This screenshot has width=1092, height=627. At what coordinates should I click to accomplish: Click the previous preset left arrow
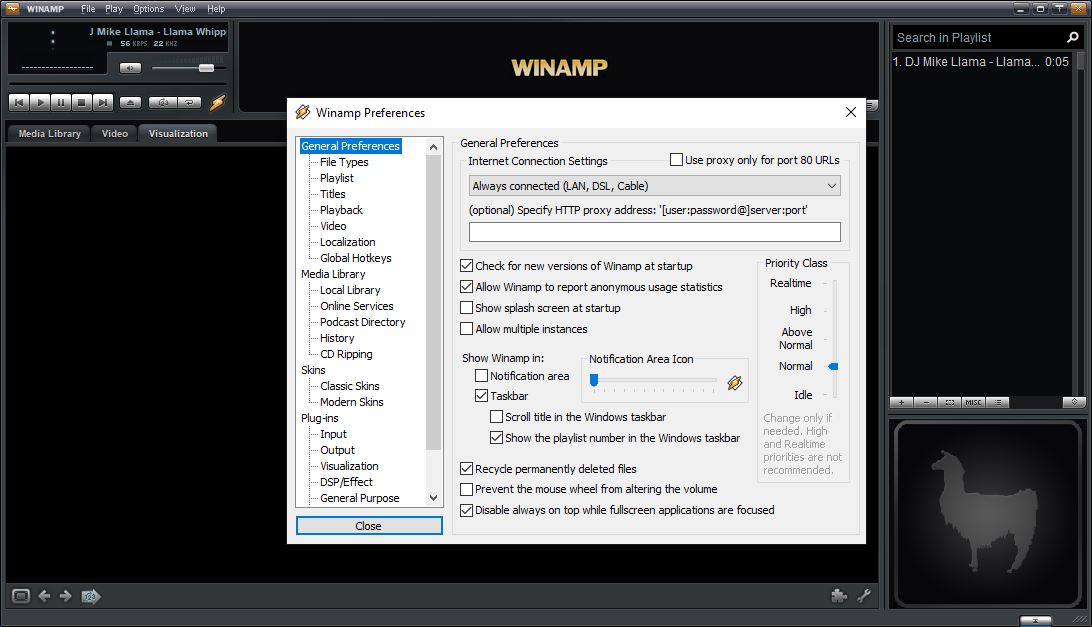click(x=44, y=596)
